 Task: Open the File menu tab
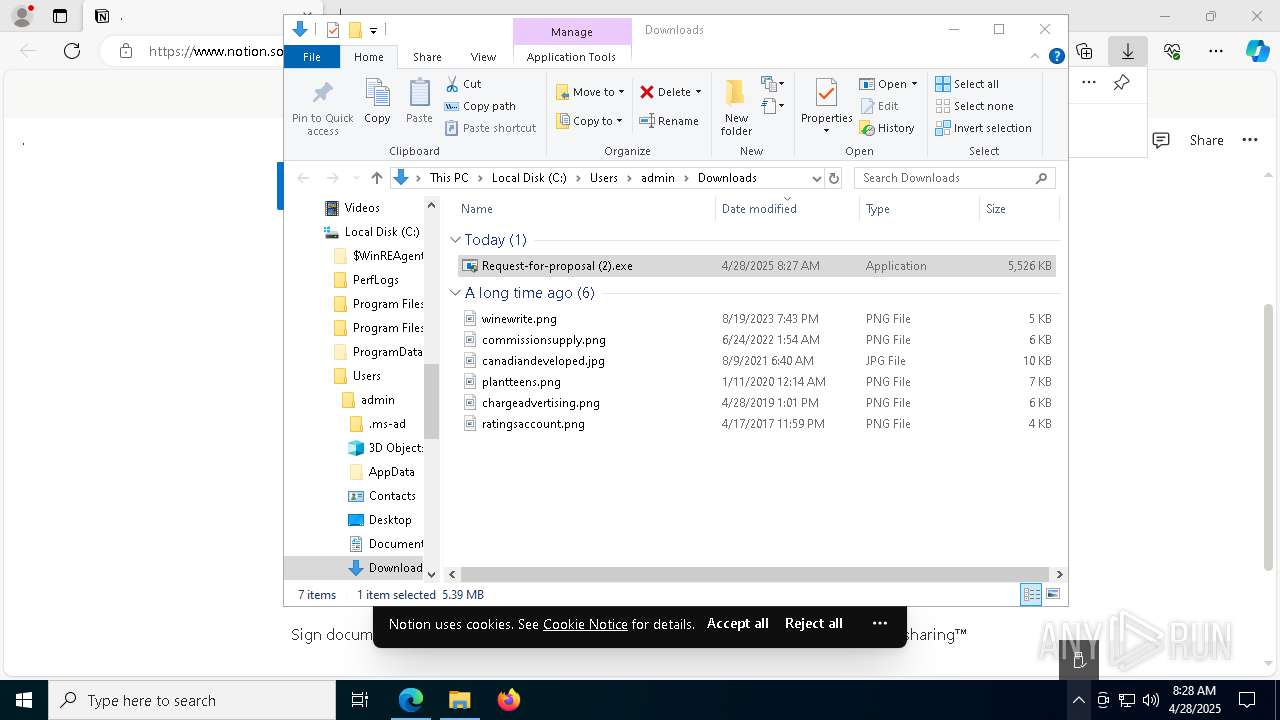pos(312,57)
